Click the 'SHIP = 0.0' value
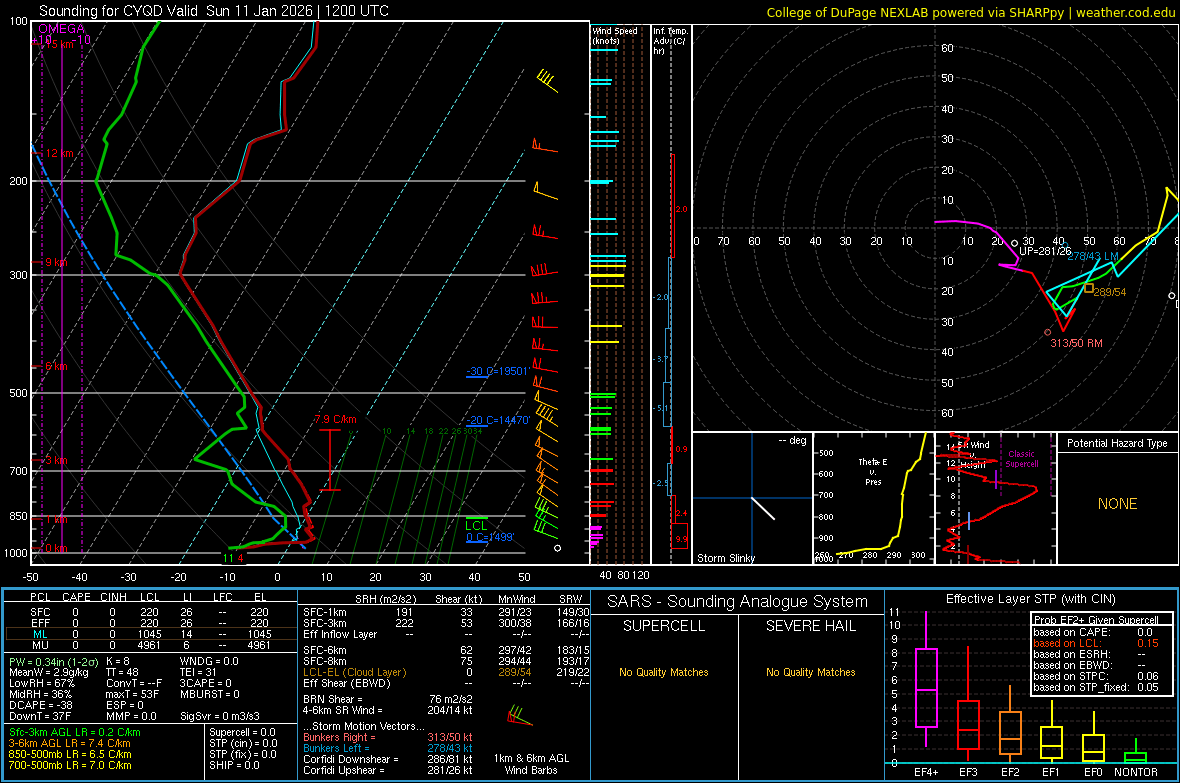Screen dimensions: 1180x783 (x=234, y=765)
